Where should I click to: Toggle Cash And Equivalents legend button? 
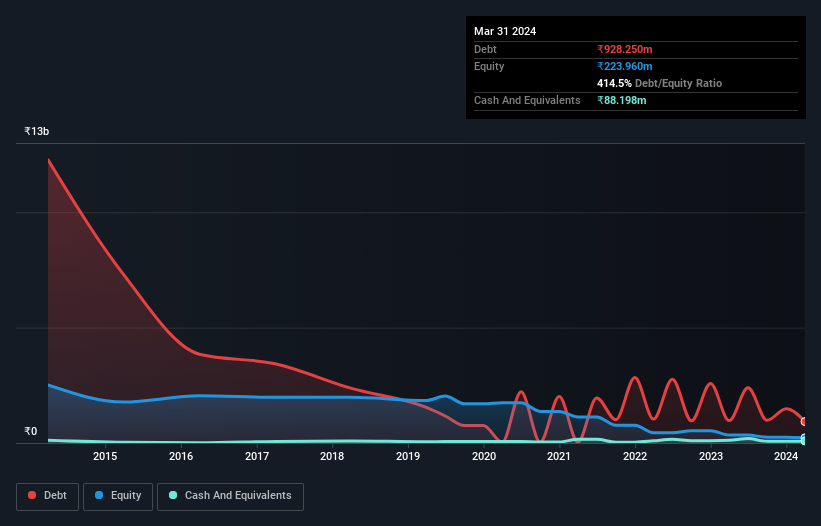230,496
